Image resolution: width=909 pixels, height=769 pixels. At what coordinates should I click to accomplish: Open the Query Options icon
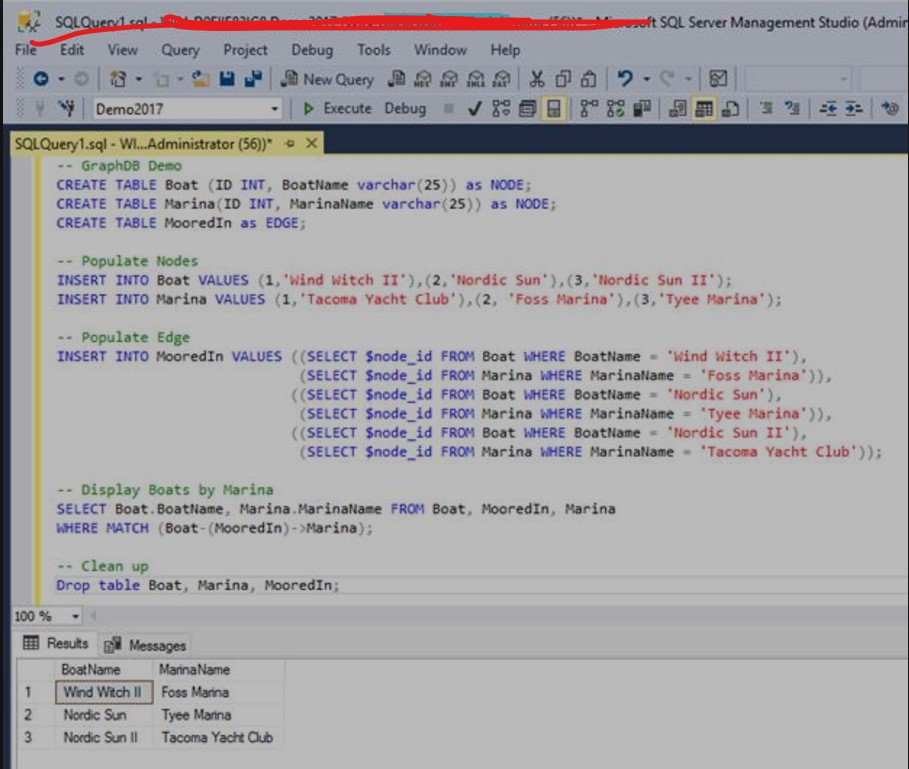click(x=527, y=108)
